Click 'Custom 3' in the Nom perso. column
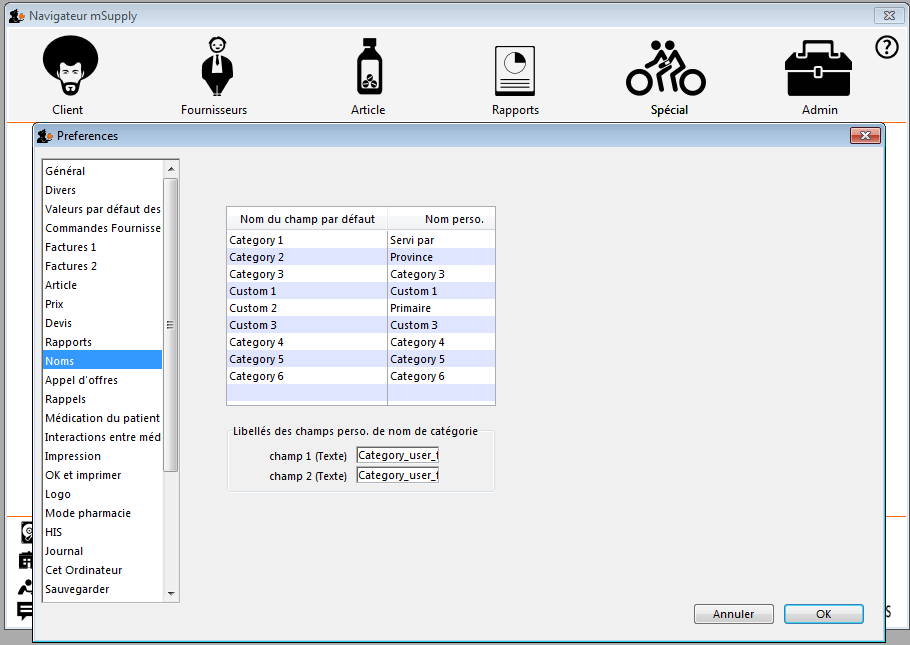Viewport: 910px width, 645px height. click(442, 325)
